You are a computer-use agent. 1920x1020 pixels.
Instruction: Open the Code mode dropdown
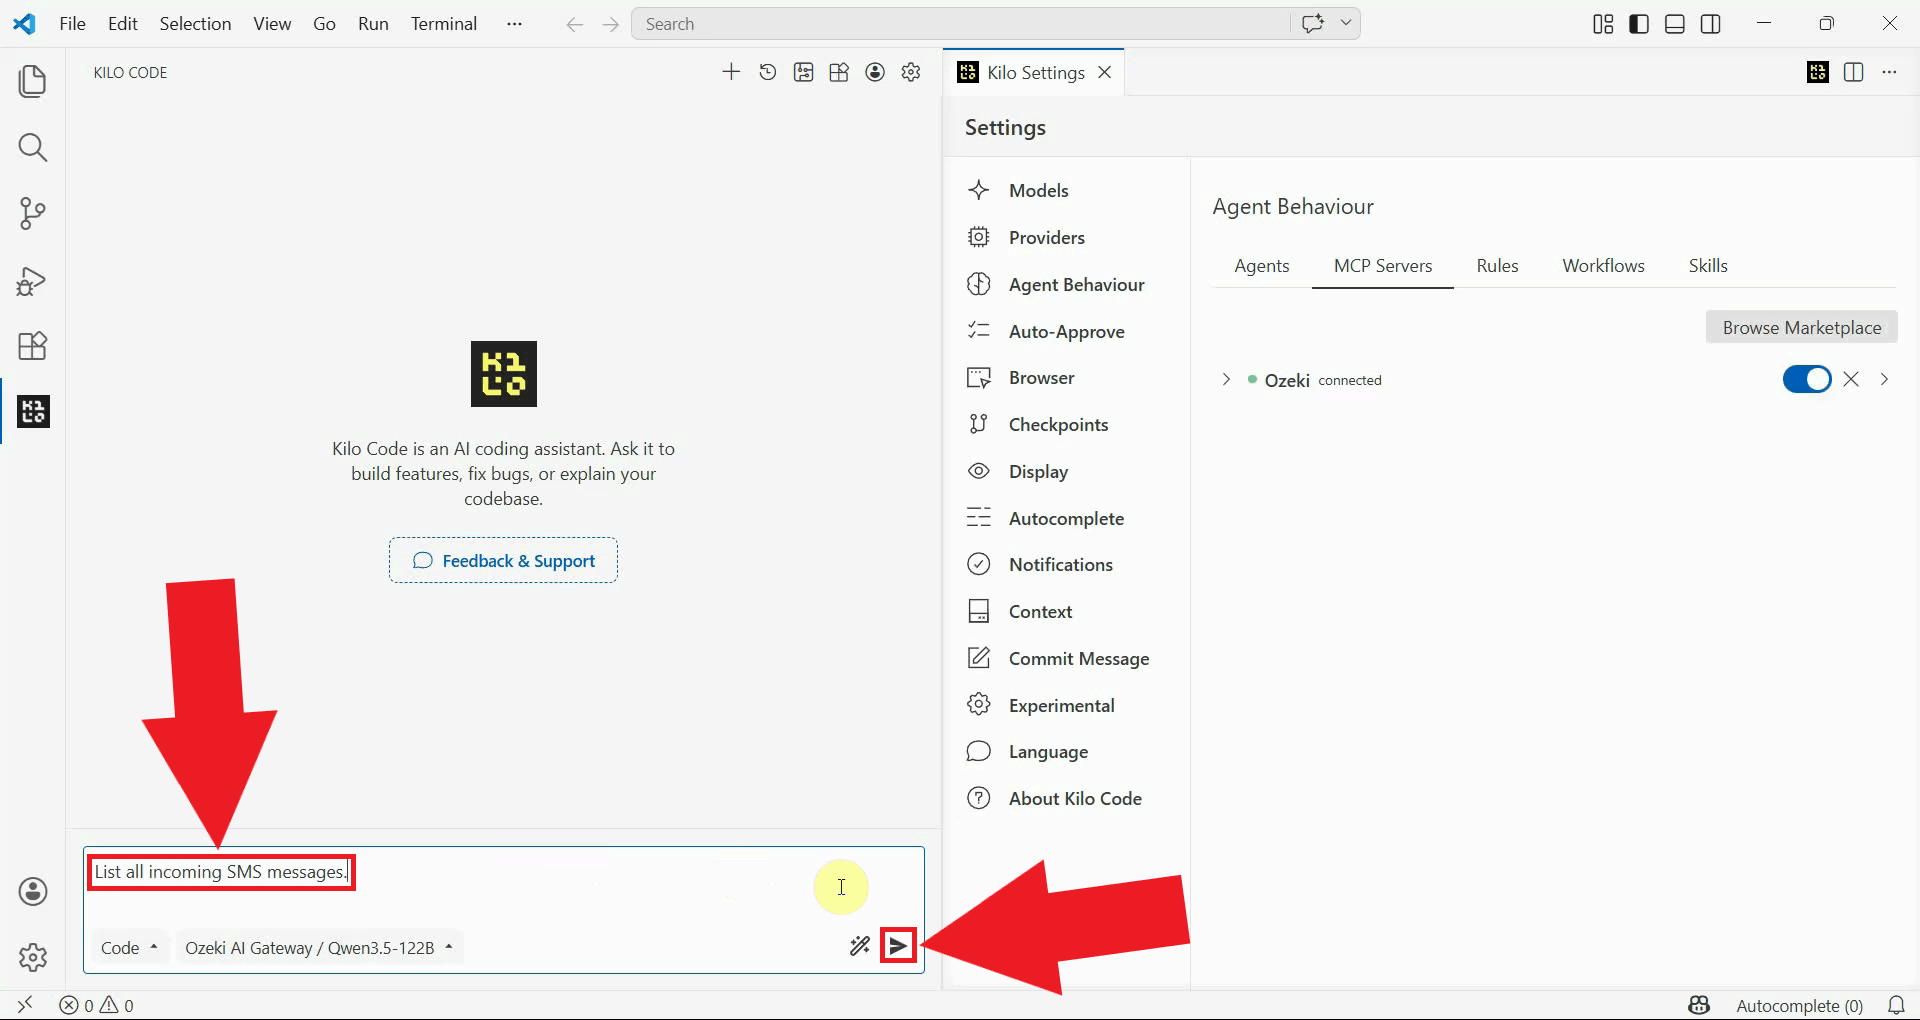point(130,947)
